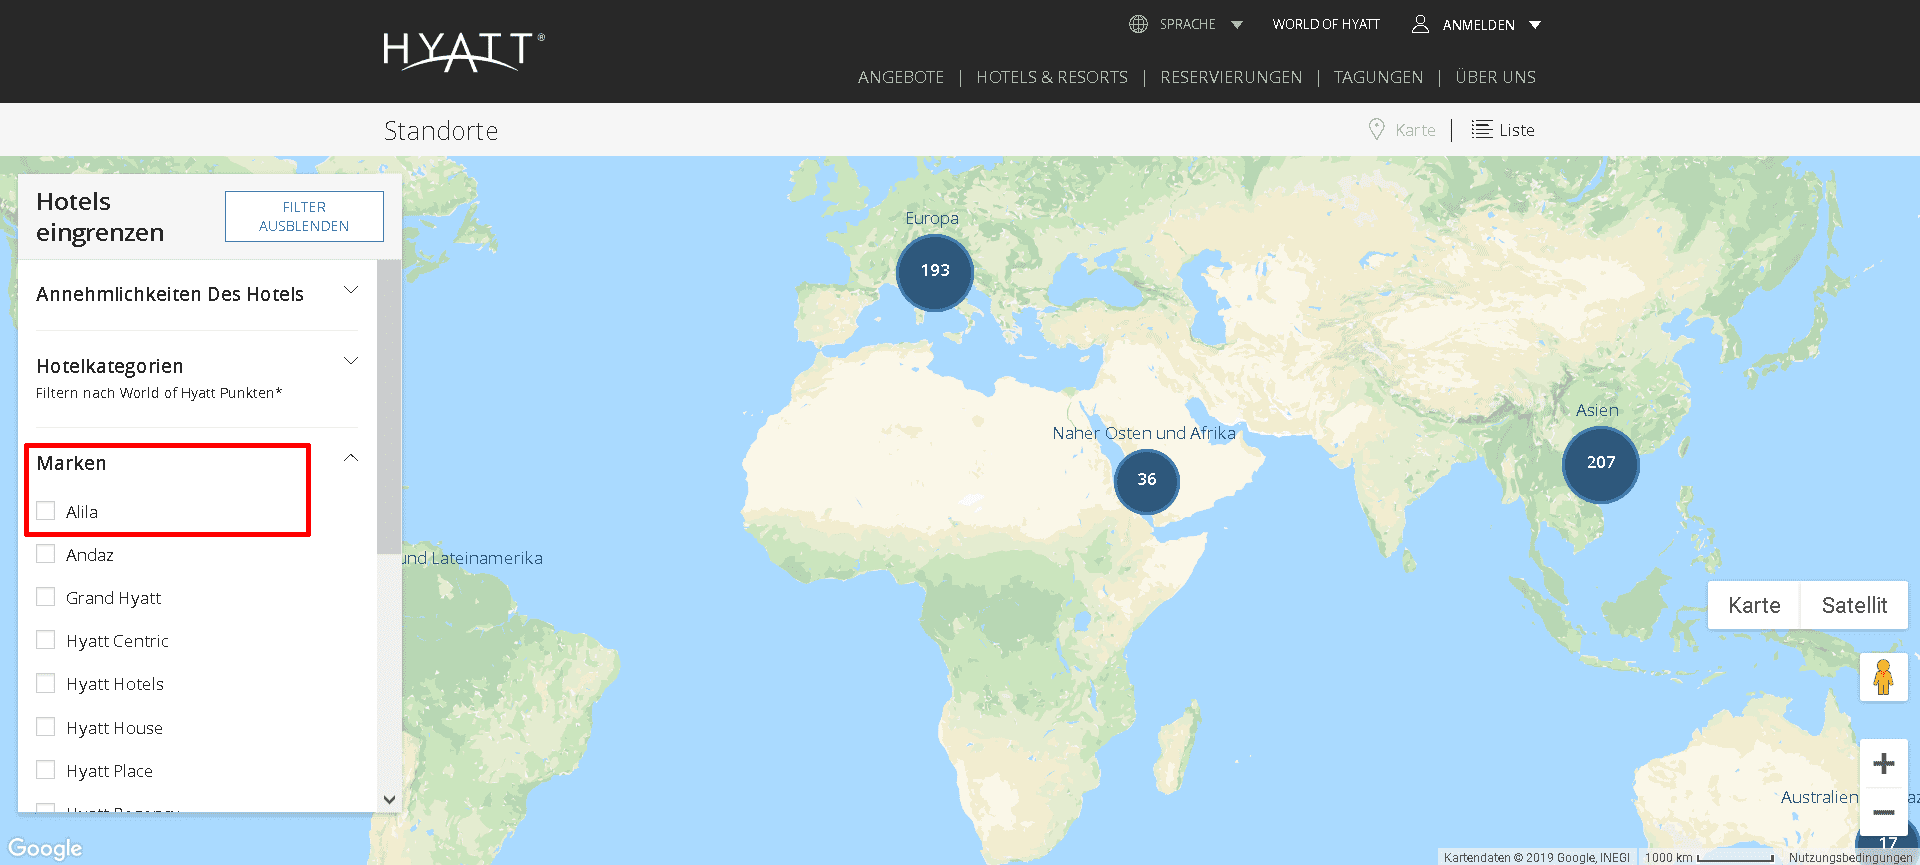This screenshot has height=865, width=1920.
Task: Switch to Liste view
Action: tap(1503, 130)
